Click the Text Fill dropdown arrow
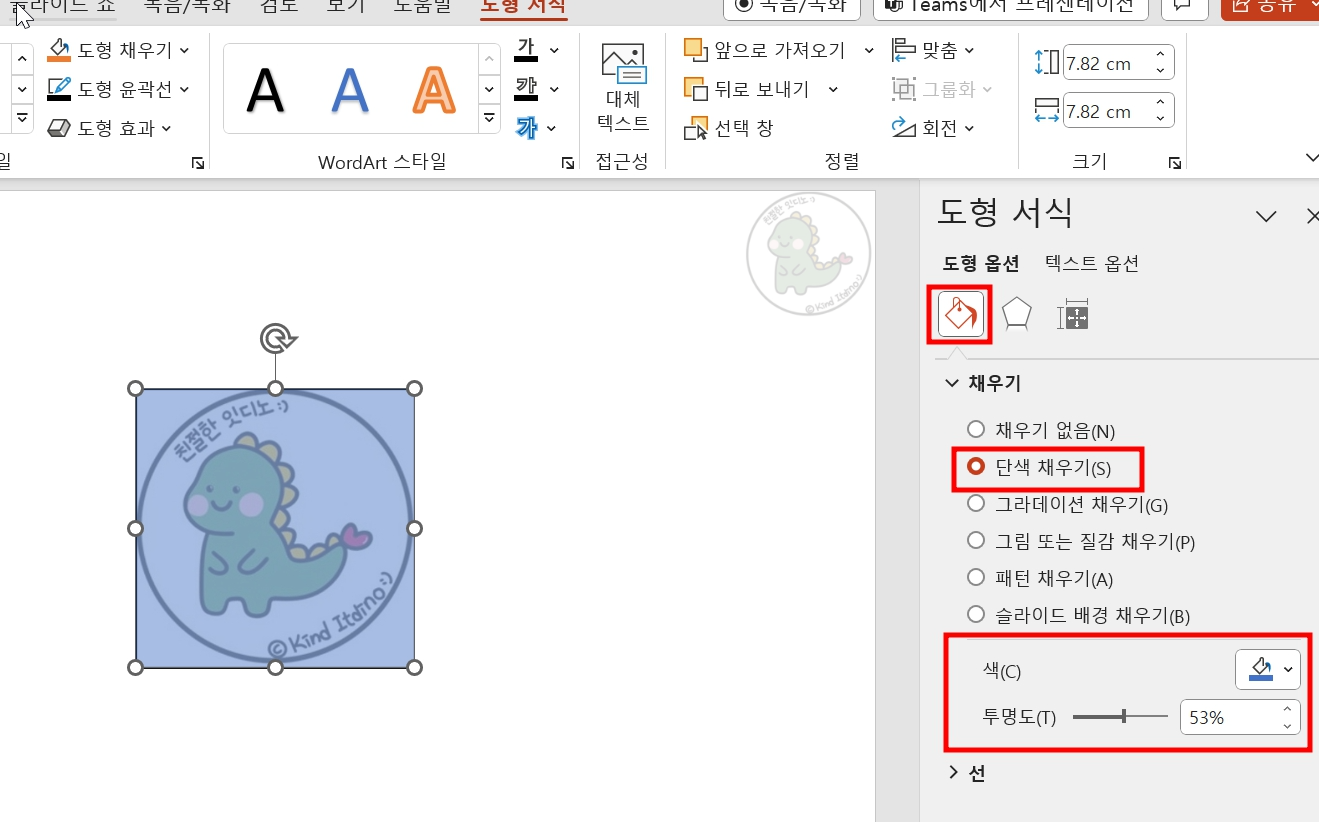This screenshot has width=1319, height=822. click(554, 50)
